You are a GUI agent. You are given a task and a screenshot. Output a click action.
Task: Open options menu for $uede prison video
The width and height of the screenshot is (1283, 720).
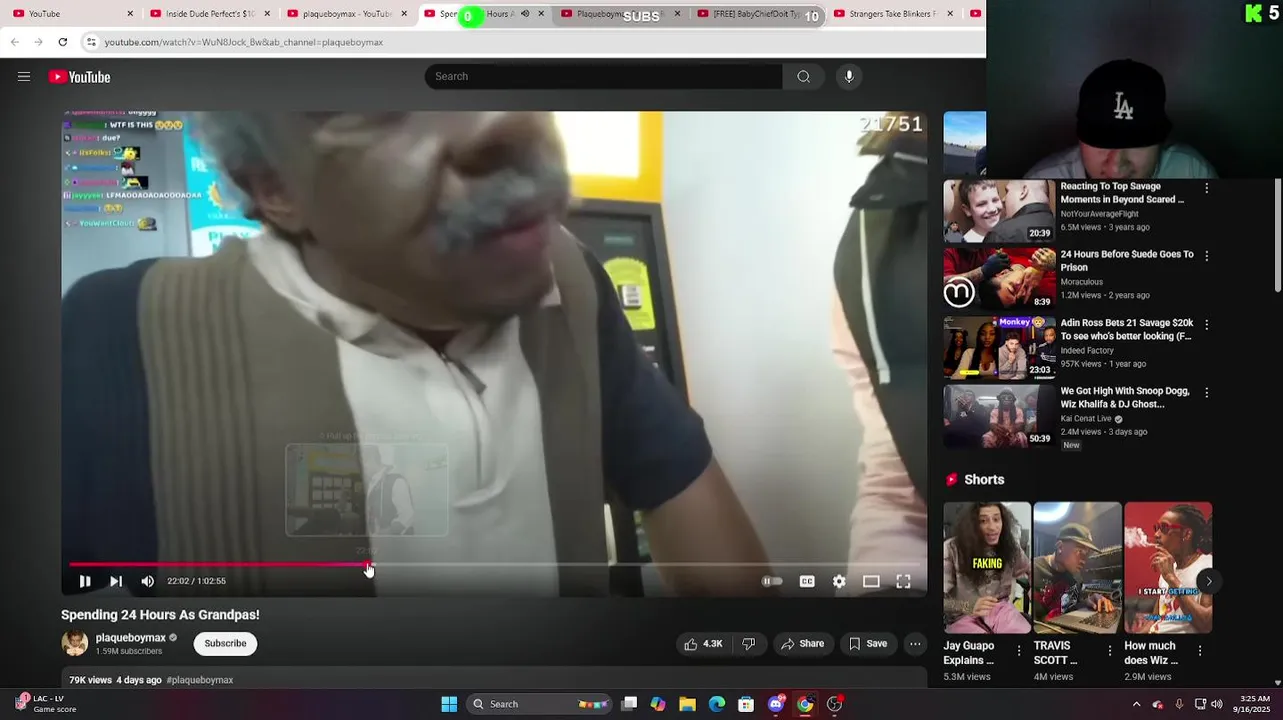tap(1206, 256)
